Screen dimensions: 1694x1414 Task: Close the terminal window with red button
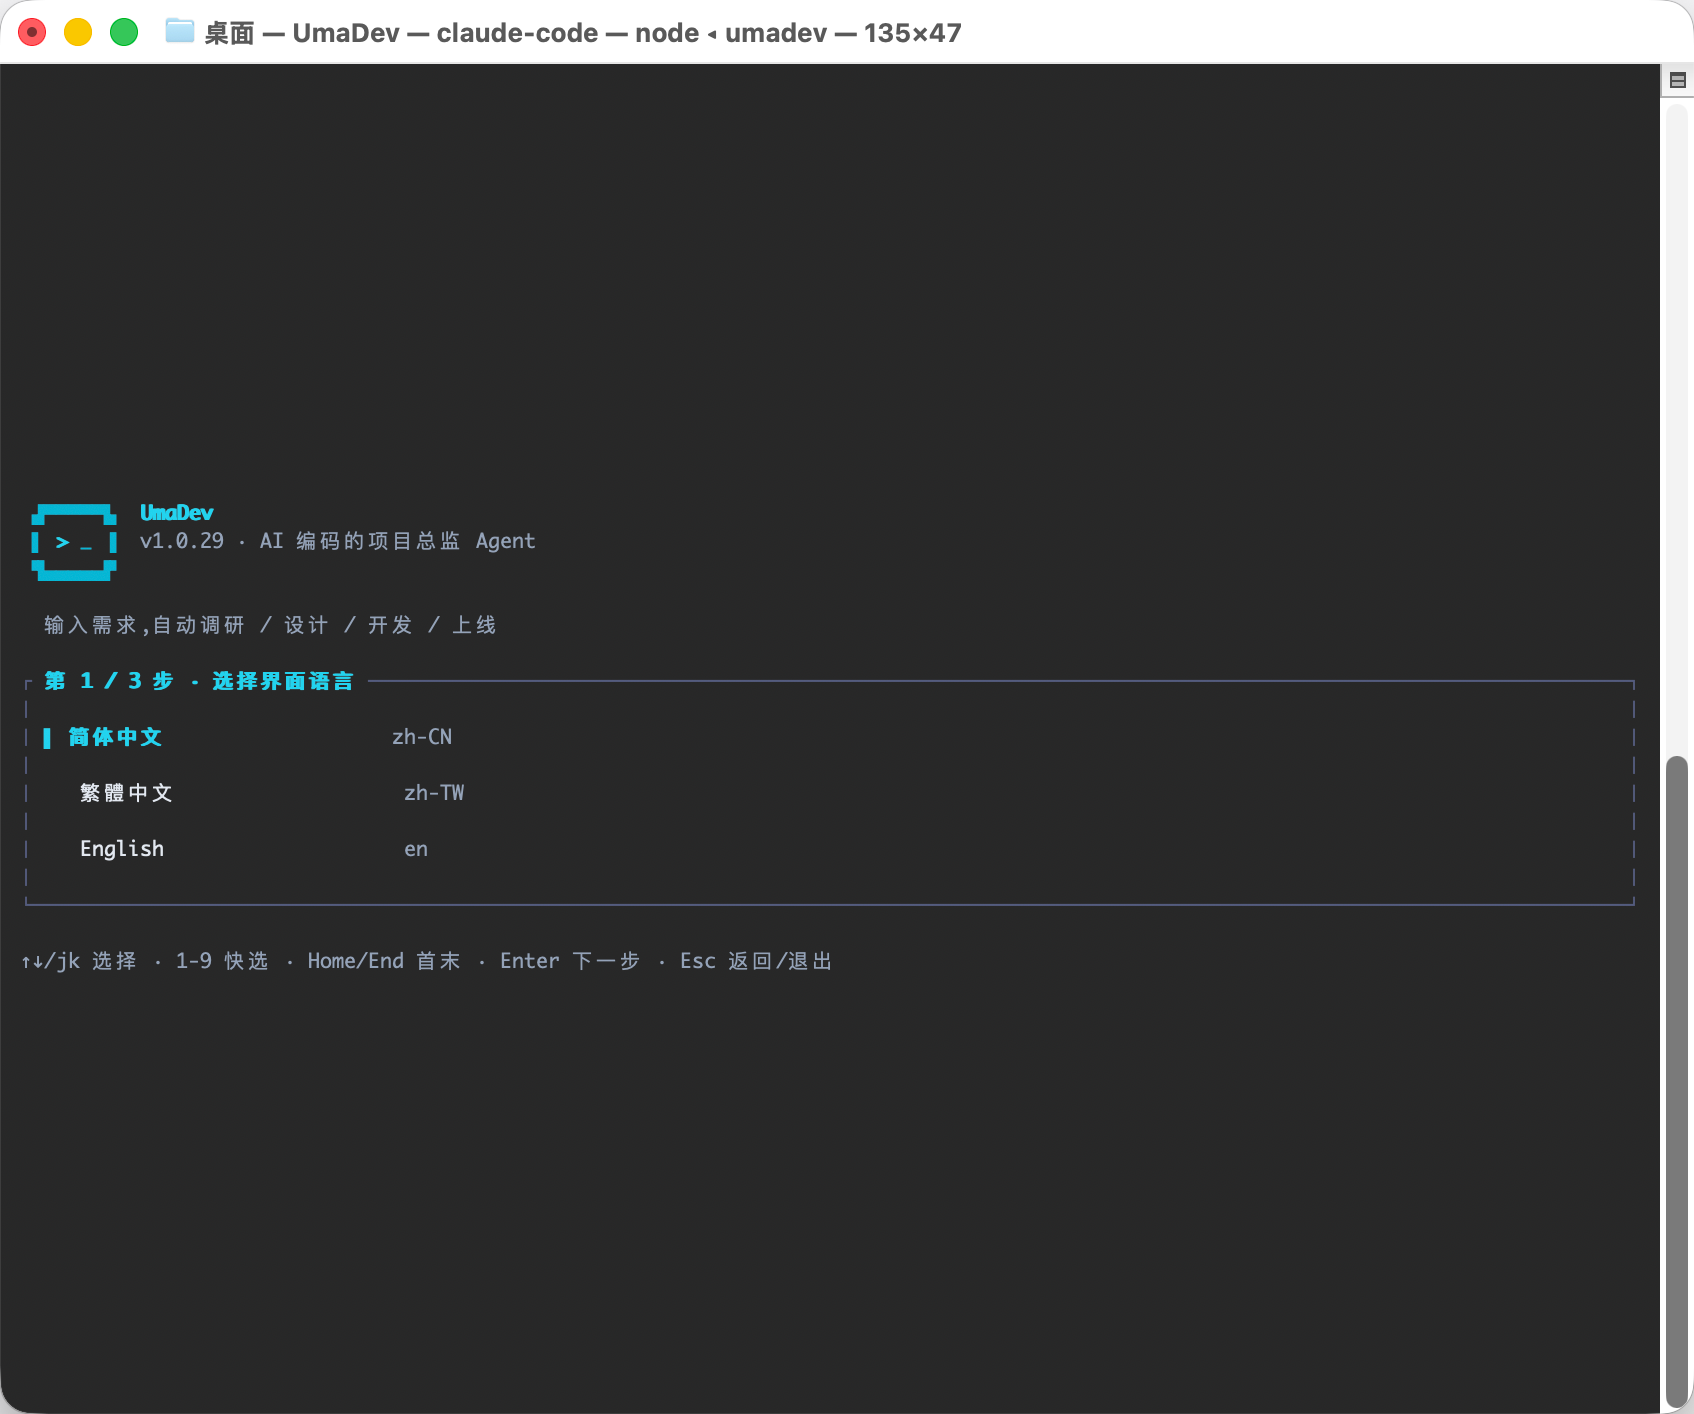tap(33, 32)
